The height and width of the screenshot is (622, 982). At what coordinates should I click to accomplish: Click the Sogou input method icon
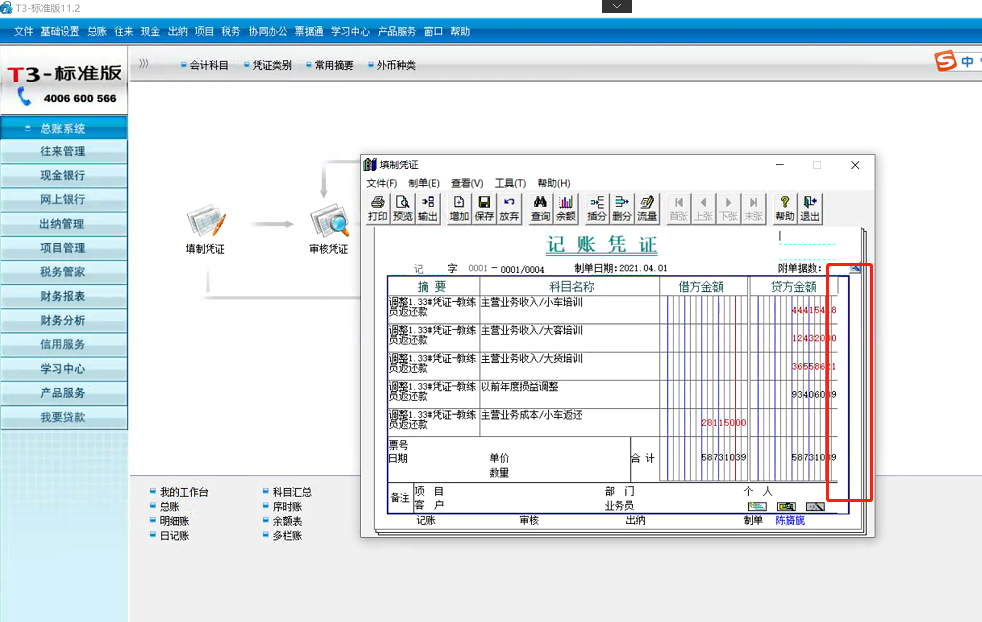[945, 61]
